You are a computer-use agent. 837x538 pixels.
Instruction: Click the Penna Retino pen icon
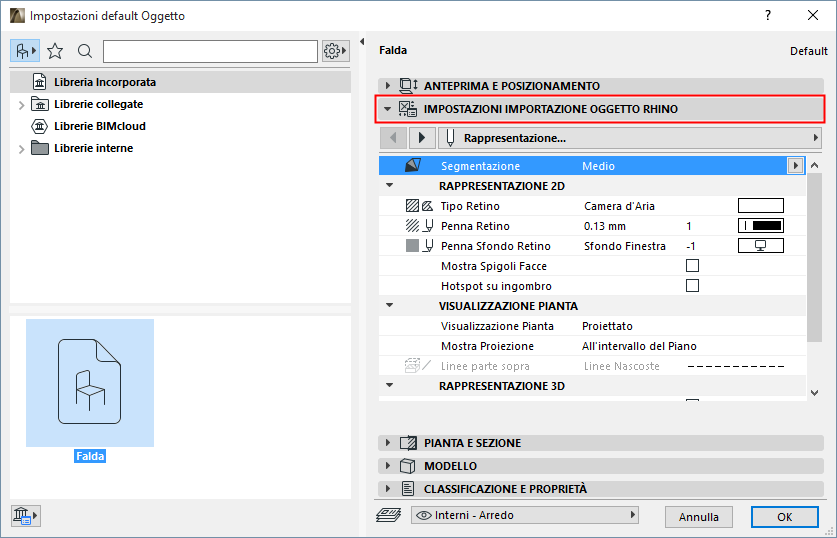point(419,226)
